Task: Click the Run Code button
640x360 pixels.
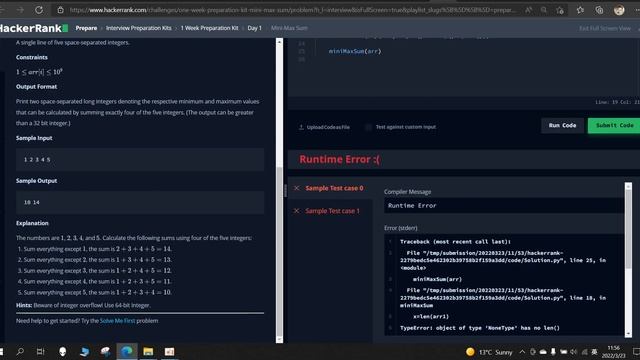Action: click(562, 126)
